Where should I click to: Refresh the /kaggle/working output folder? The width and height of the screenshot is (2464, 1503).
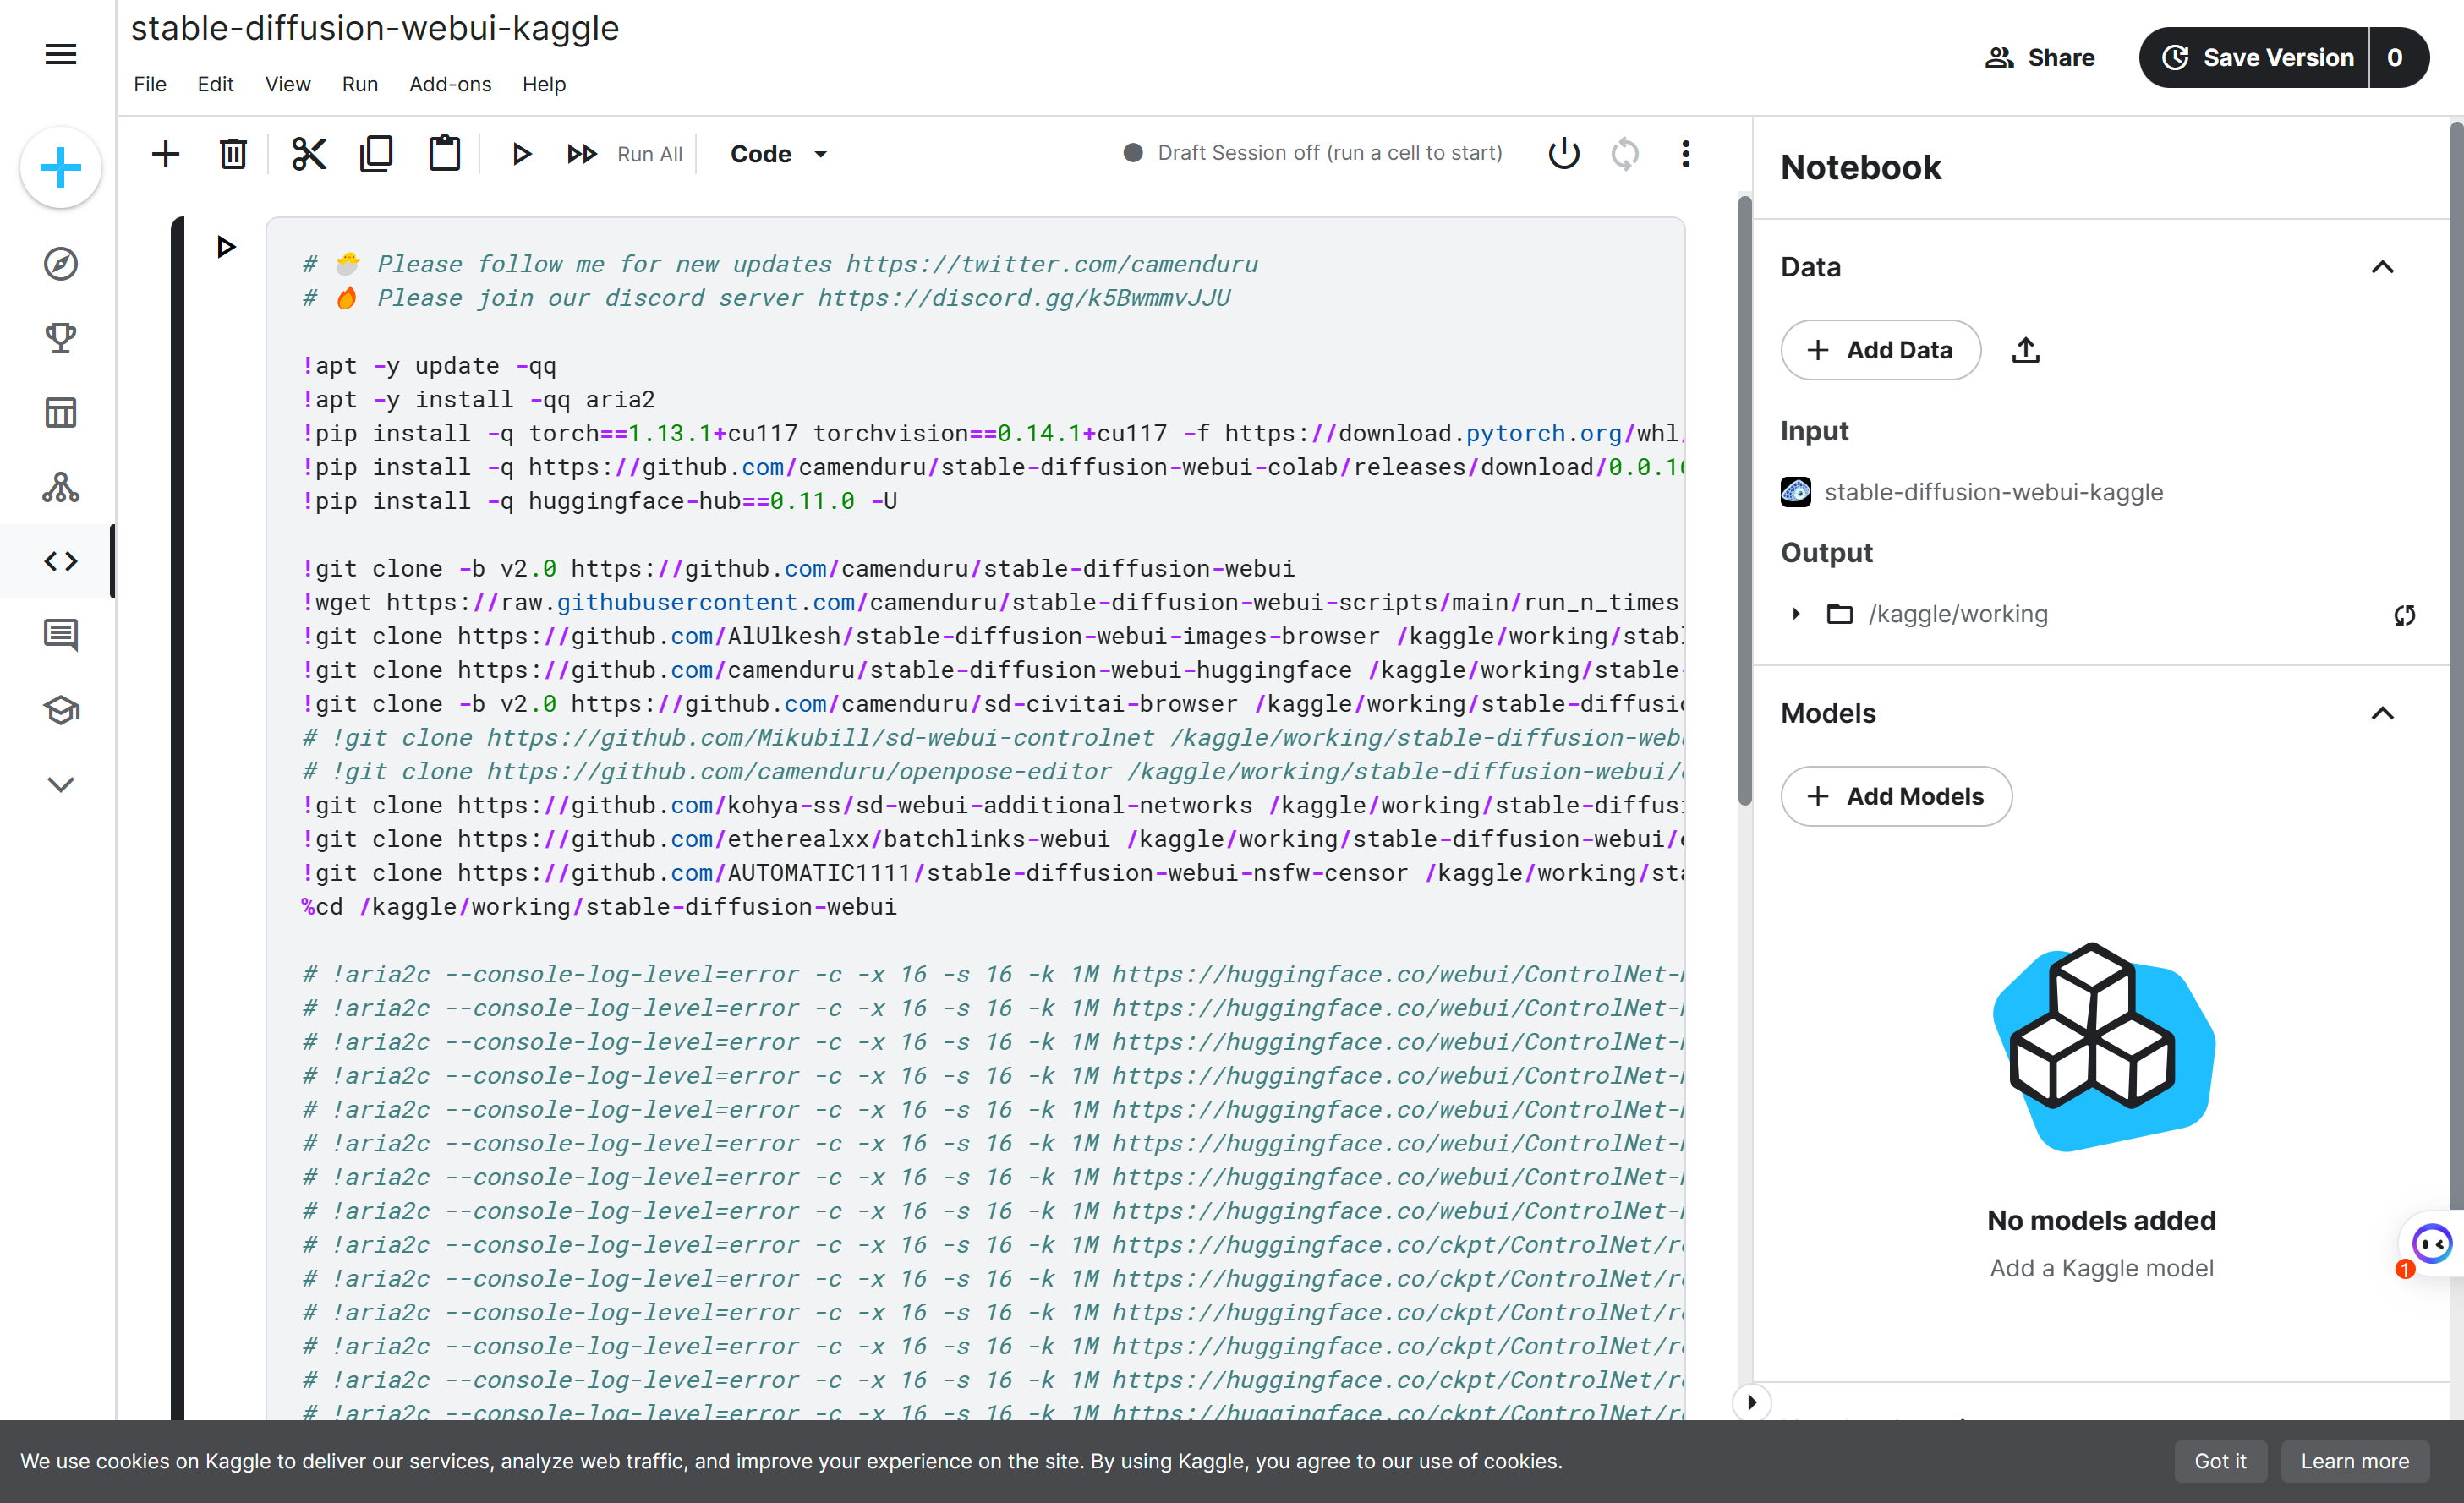2404,615
